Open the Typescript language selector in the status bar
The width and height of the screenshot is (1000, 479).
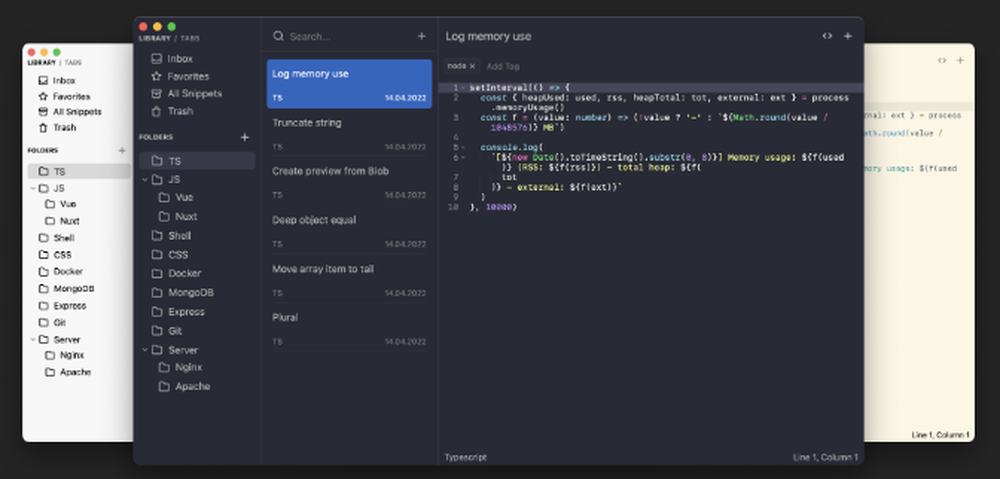point(465,457)
